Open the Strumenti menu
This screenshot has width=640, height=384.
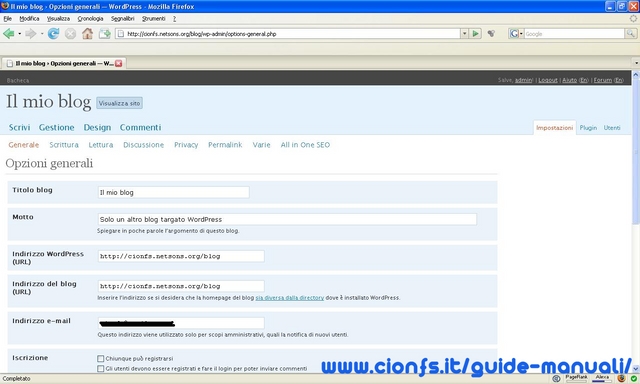tap(153, 18)
